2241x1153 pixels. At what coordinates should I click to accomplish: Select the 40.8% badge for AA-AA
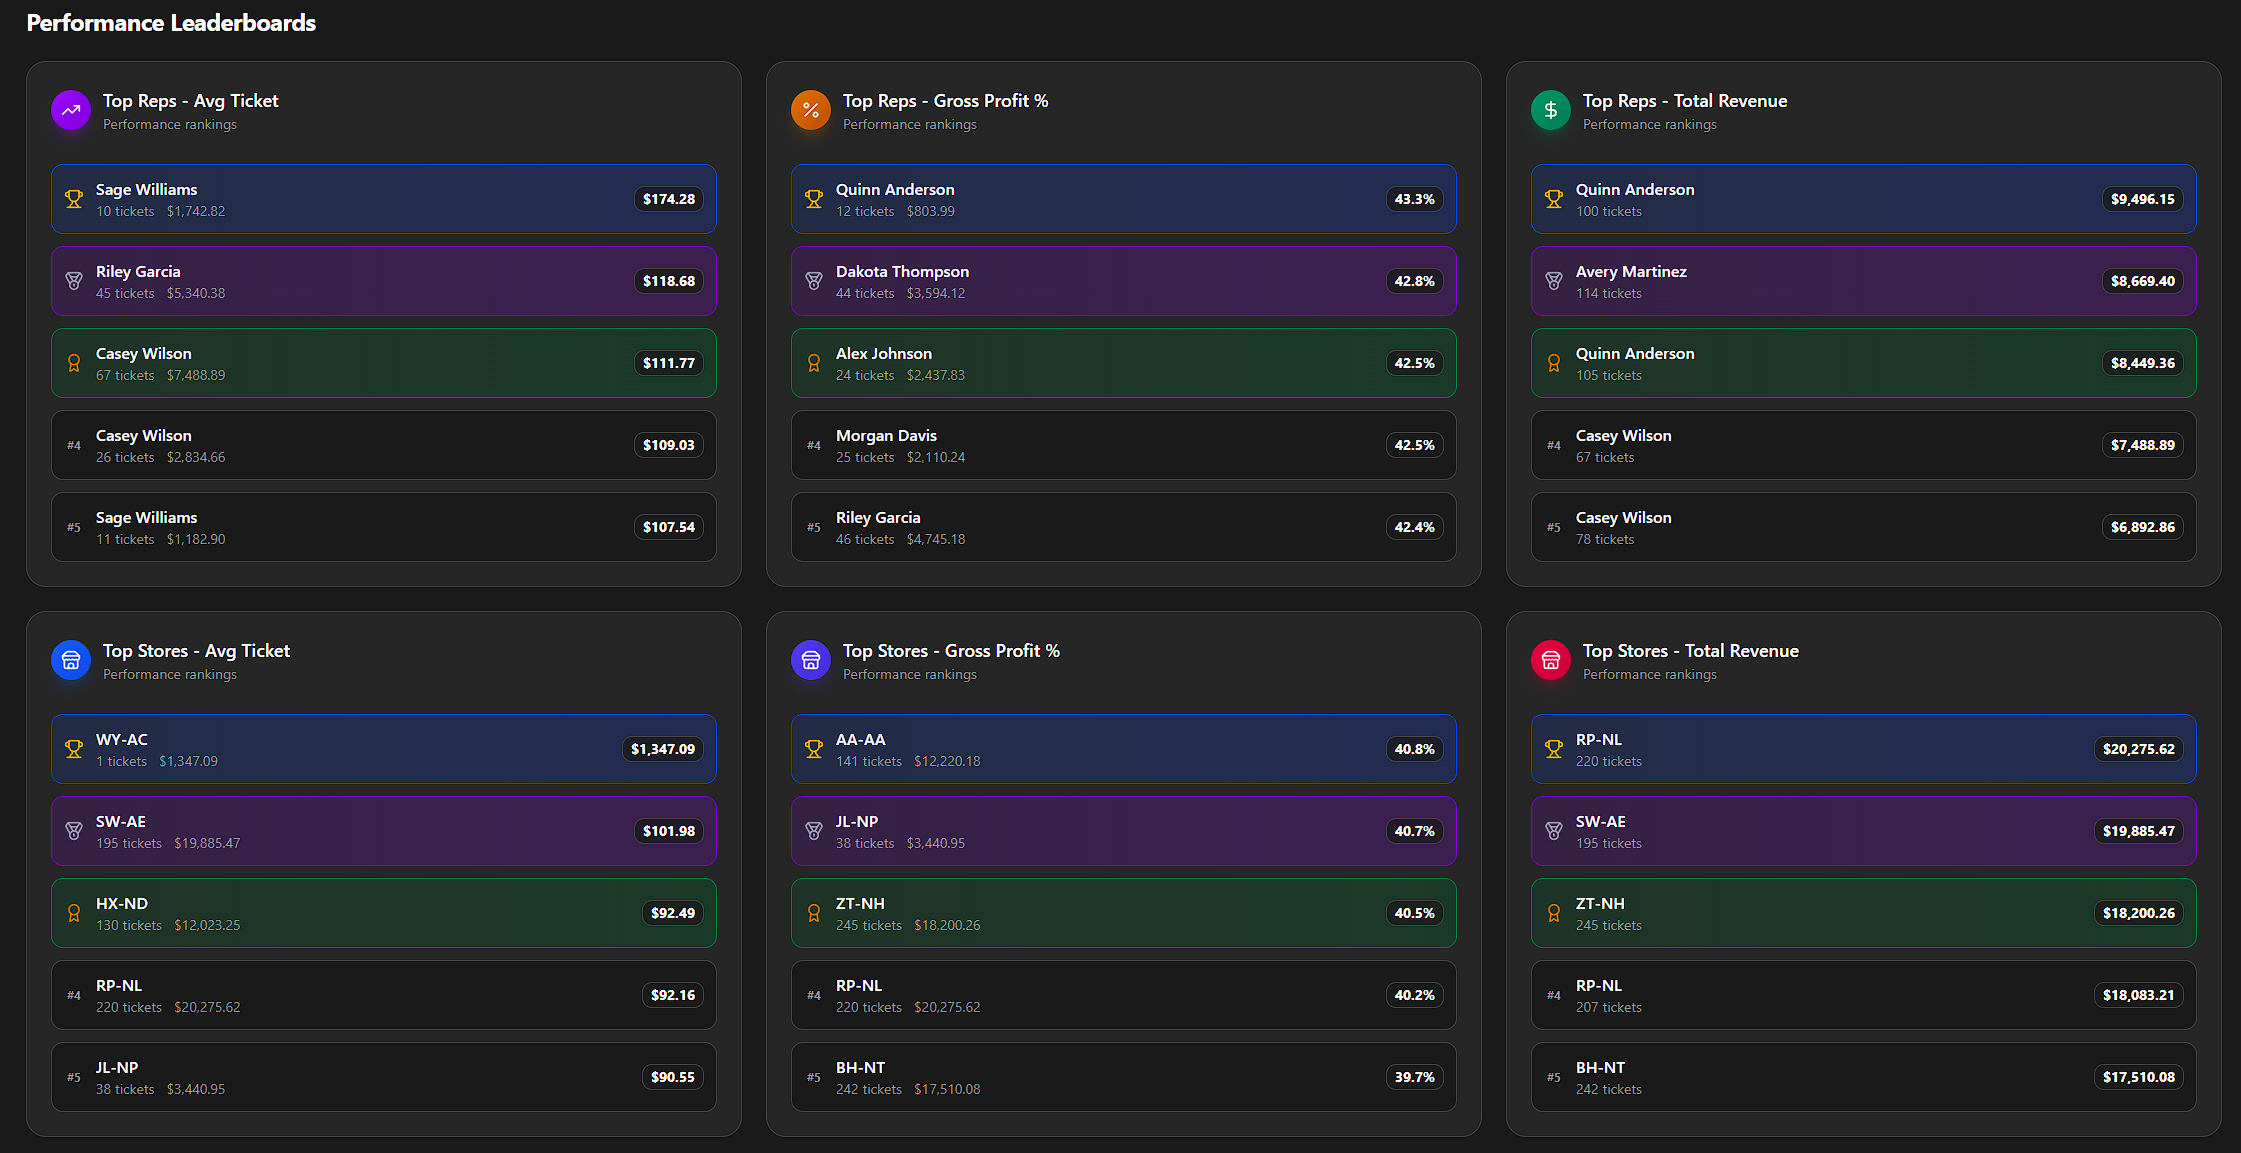(1415, 749)
